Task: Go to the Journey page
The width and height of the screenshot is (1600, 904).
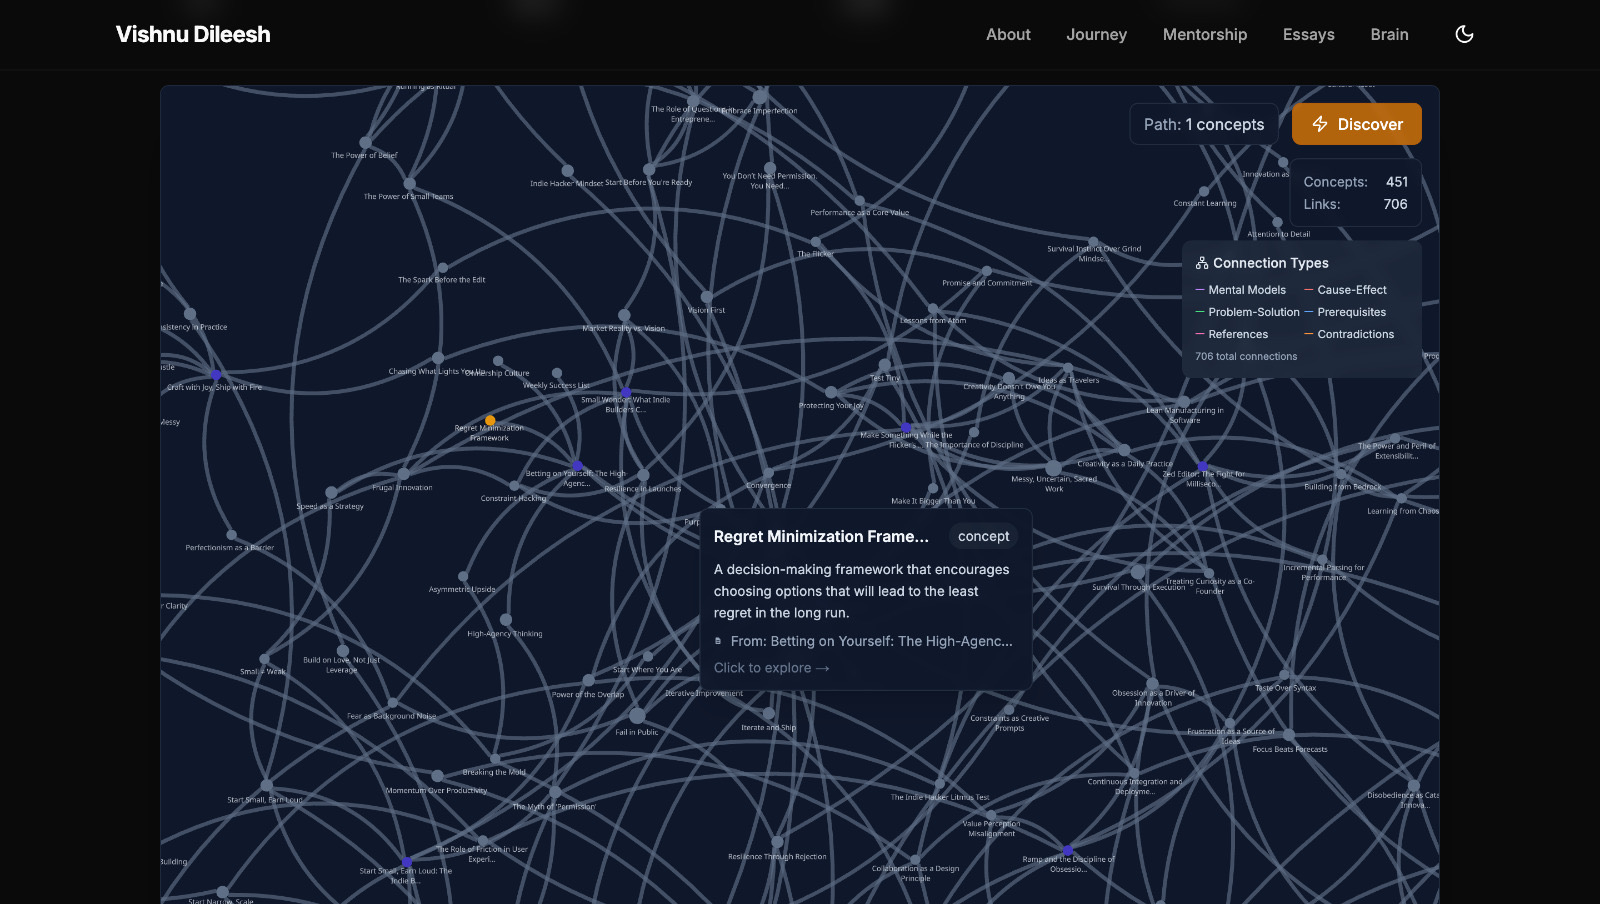Action: (1096, 34)
